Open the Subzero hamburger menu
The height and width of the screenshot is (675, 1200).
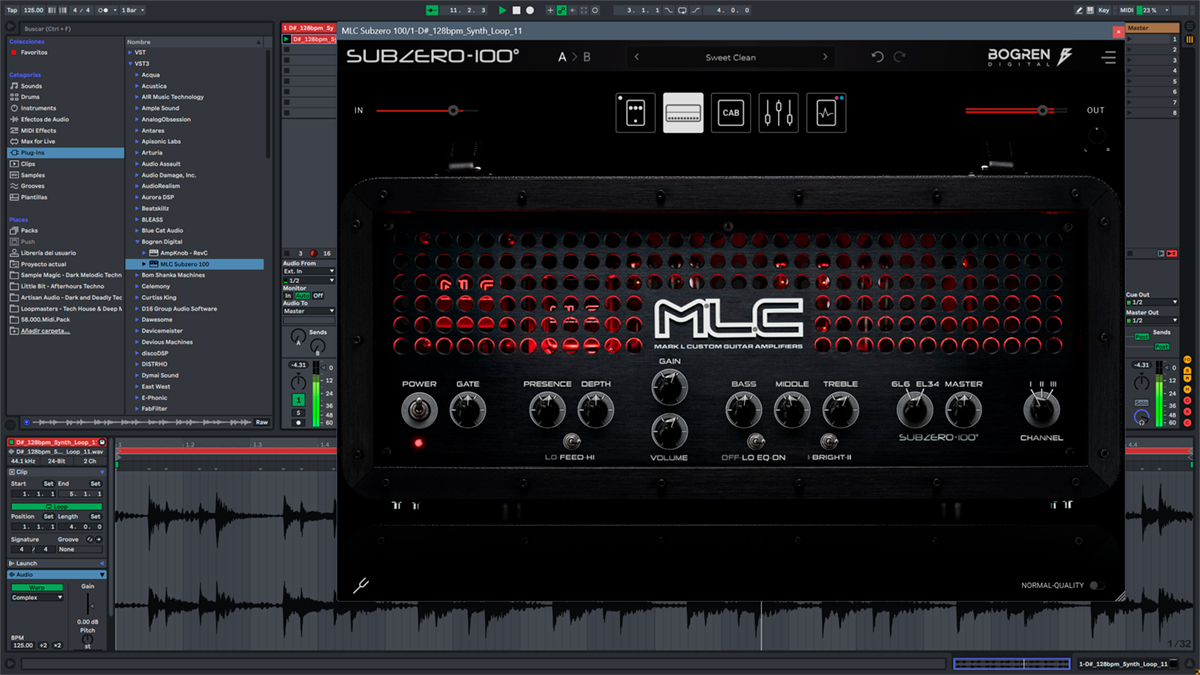tap(1108, 58)
